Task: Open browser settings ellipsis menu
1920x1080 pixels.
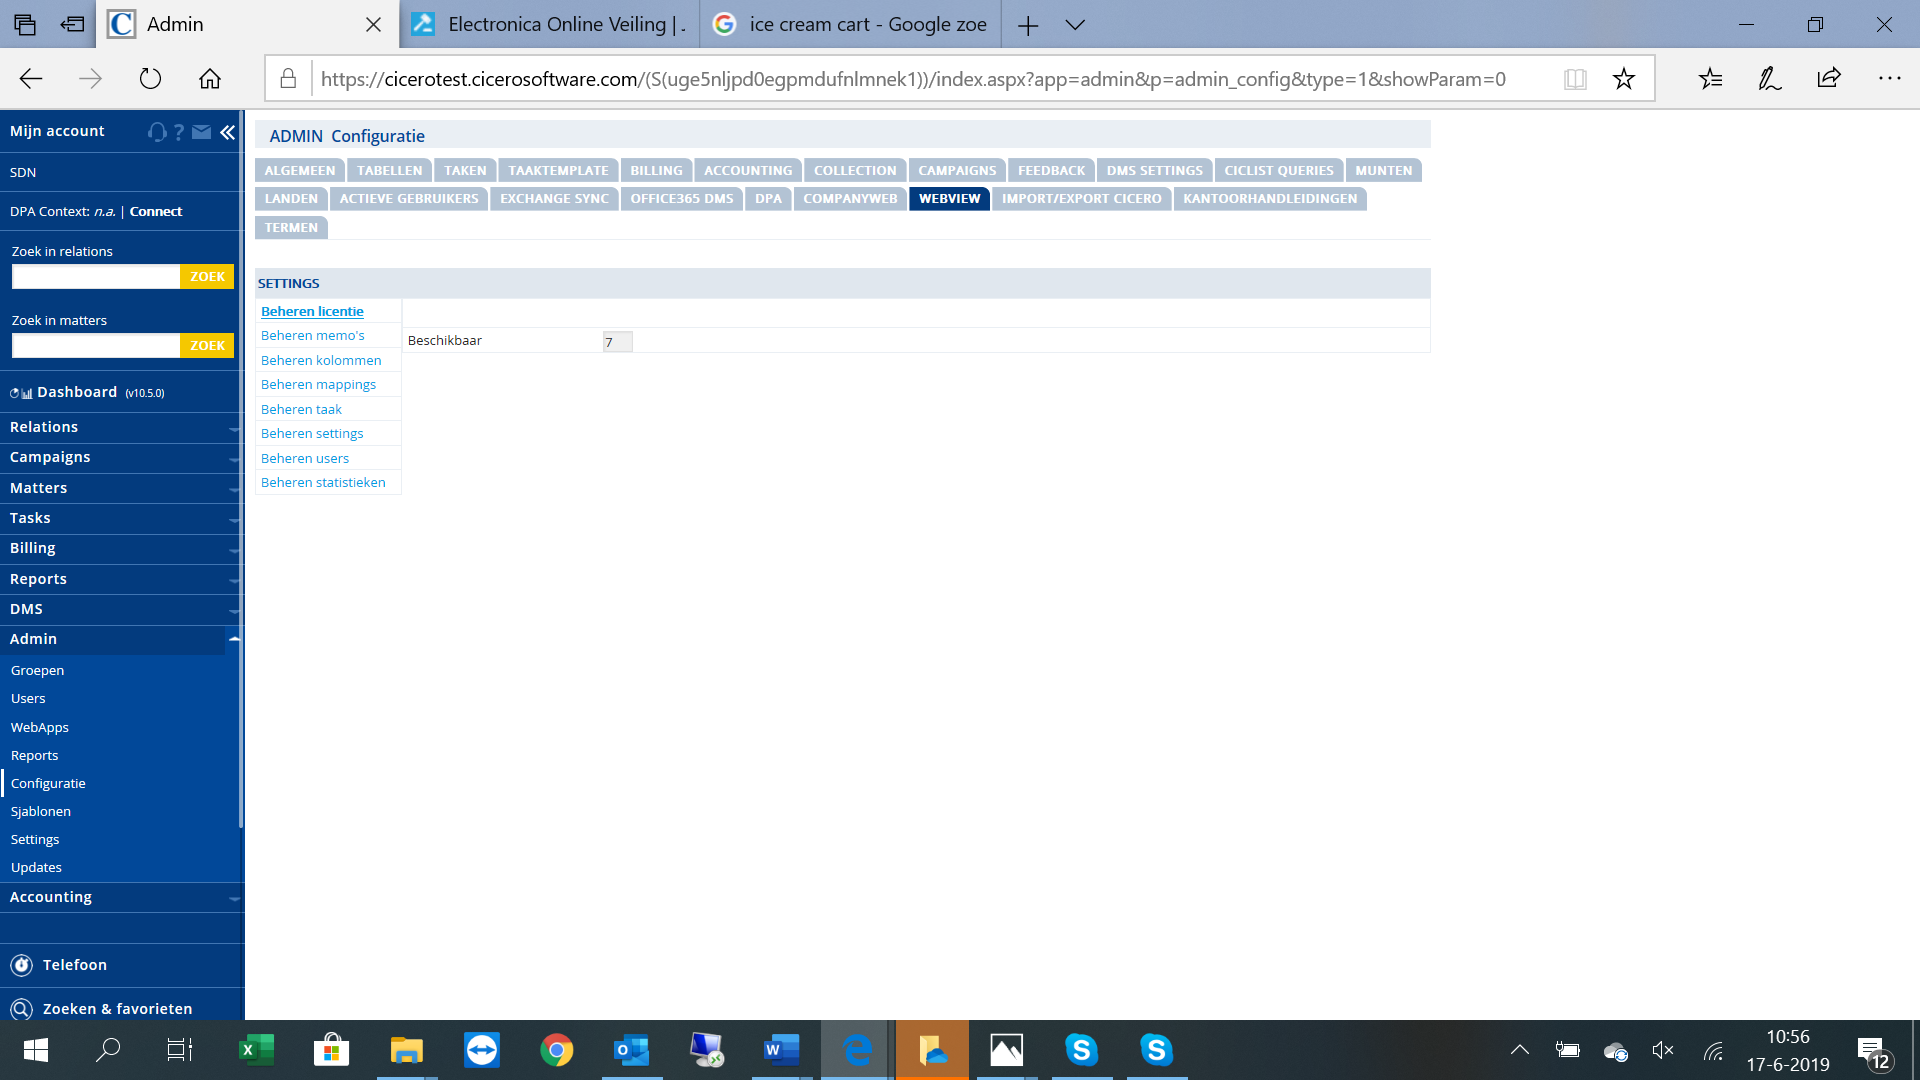Action: click(x=1889, y=79)
